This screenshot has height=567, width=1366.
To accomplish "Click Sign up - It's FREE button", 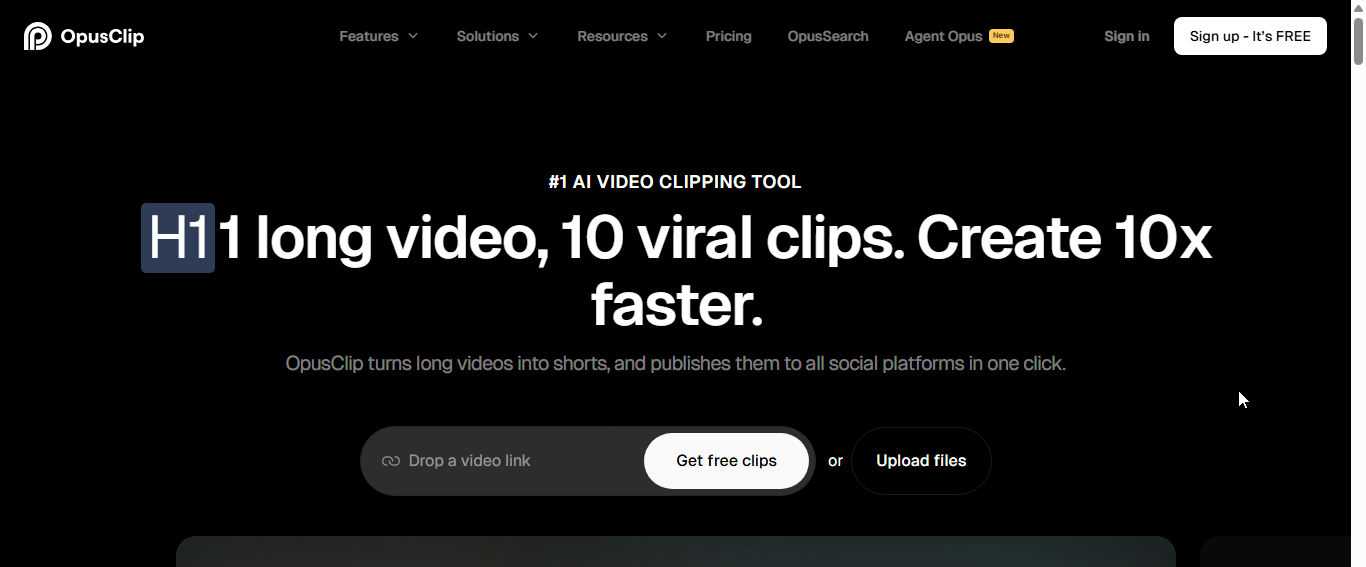I will [x=1250, y=36].
